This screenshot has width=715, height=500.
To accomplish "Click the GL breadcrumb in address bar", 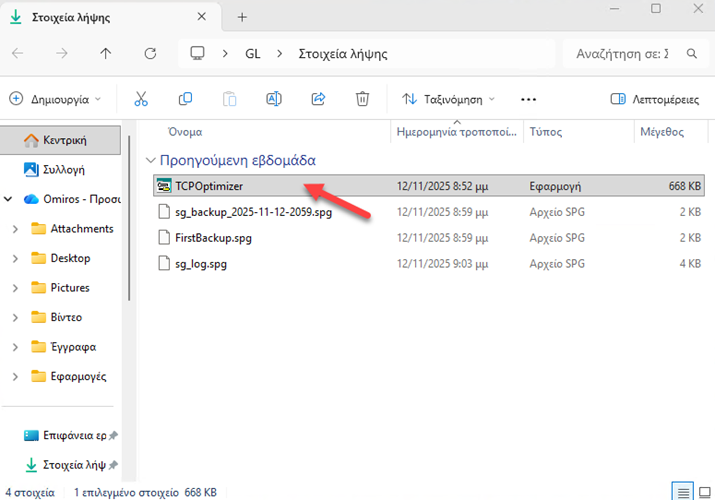I will coord(253,53).
